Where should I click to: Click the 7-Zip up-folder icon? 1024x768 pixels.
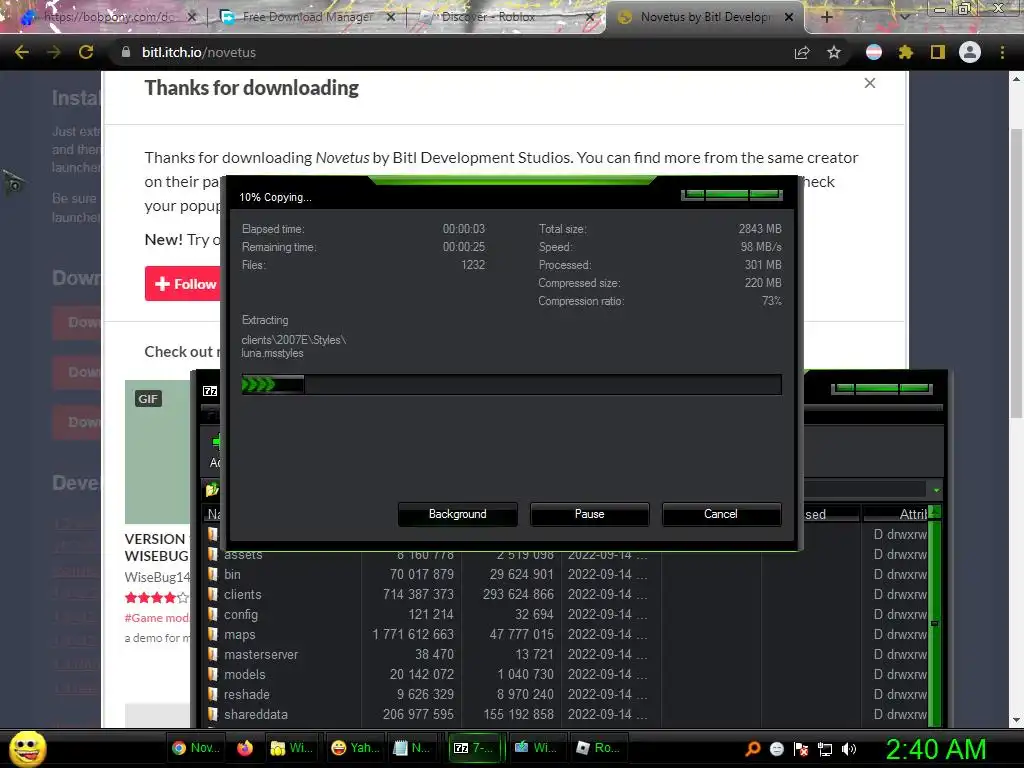click(x=212, y=489)
